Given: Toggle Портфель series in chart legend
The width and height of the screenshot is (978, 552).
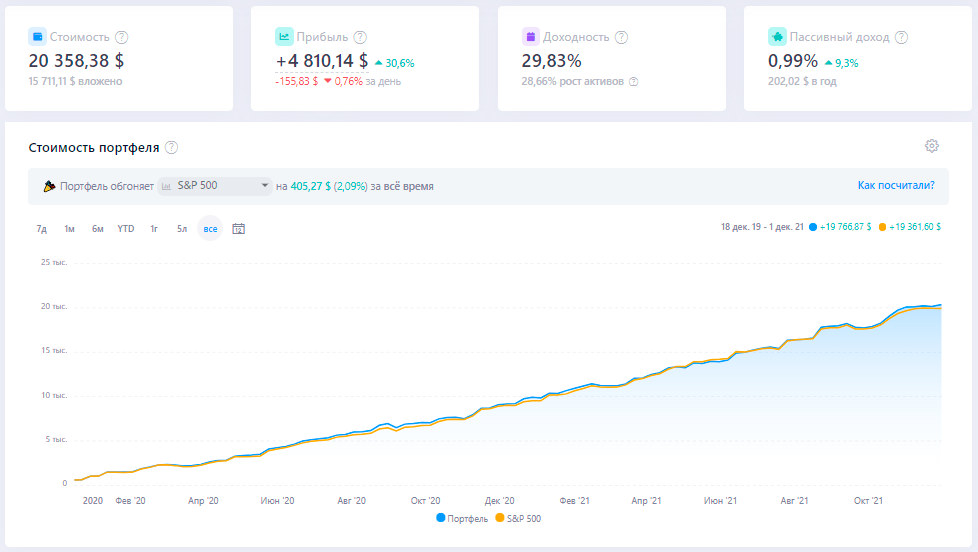Looking at the screenshot, I should coord(462,518).
